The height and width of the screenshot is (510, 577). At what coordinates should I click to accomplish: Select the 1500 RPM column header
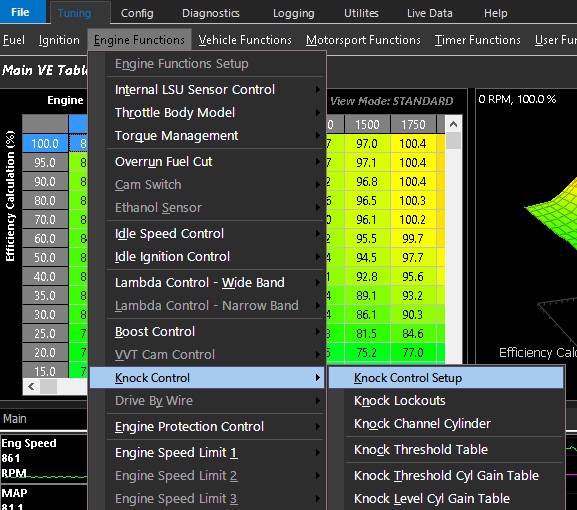(x=367, y=125)
